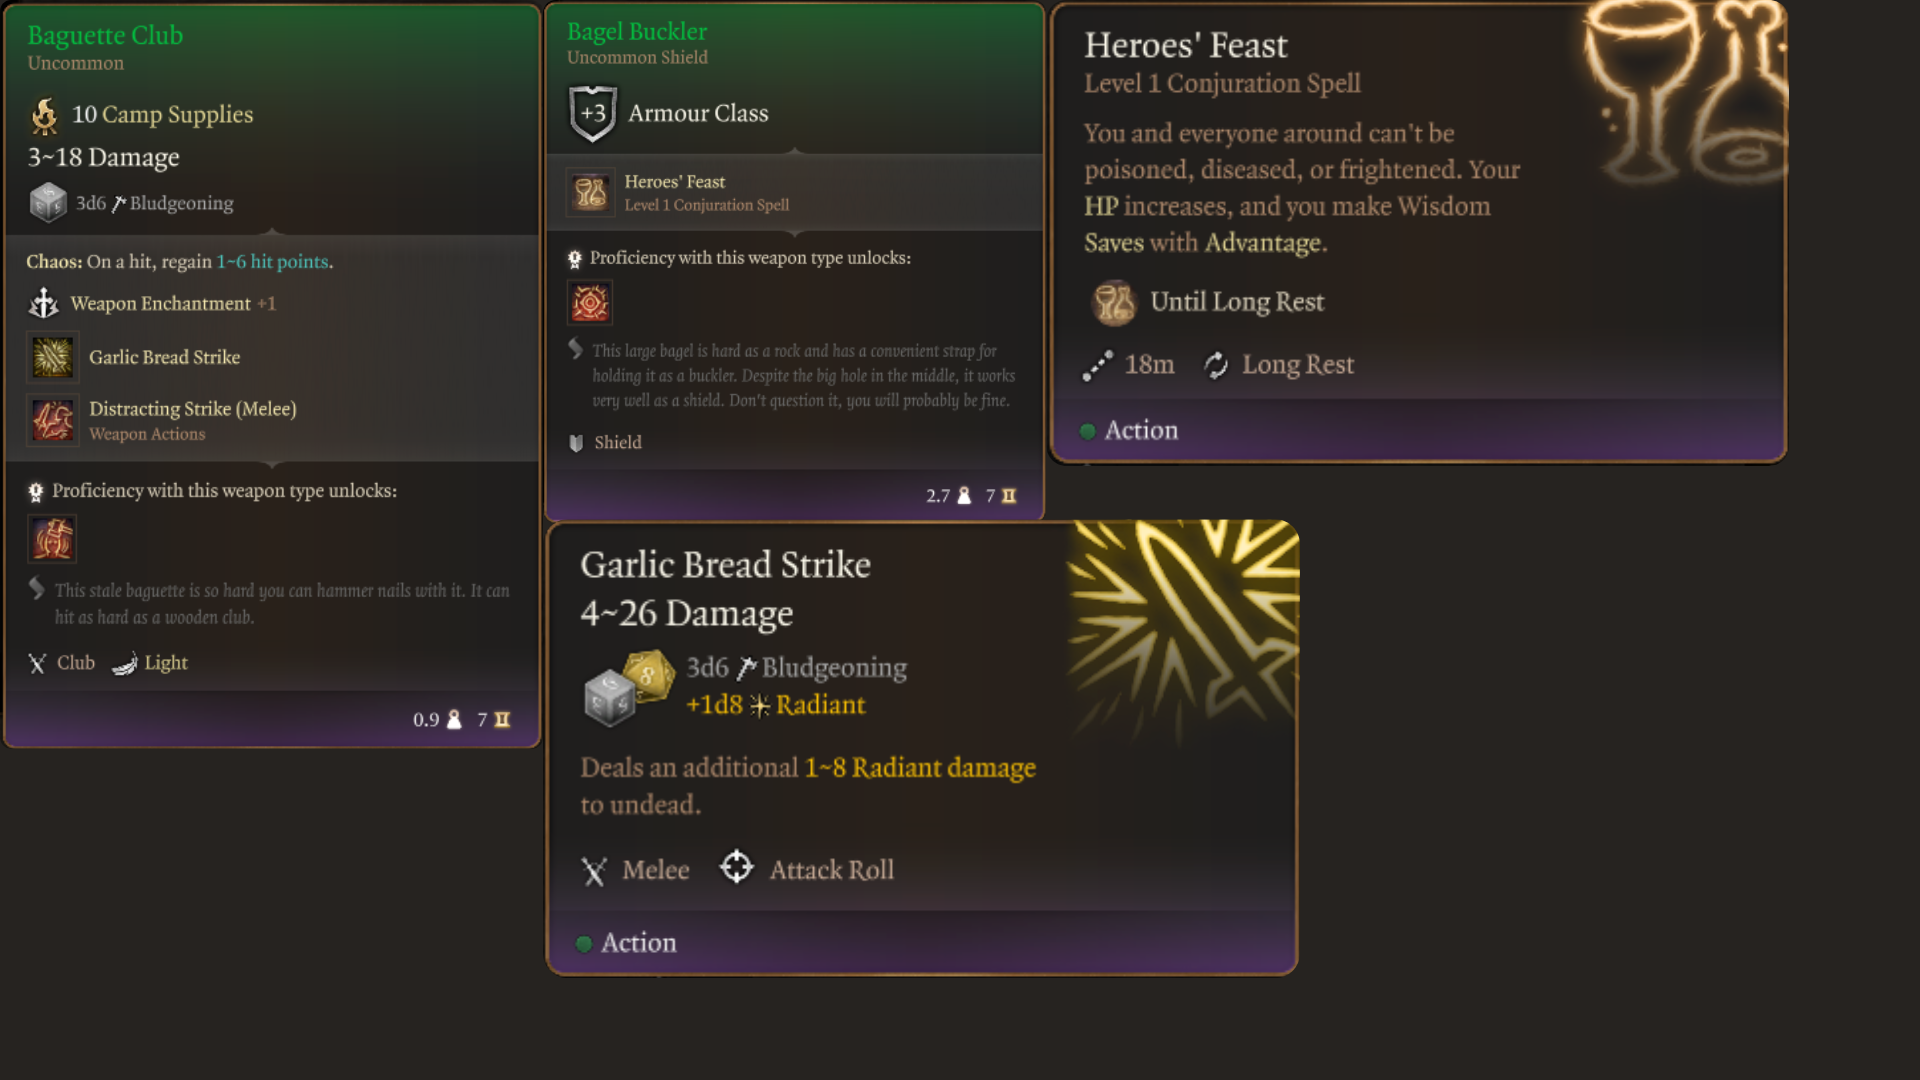1920x1080 pixels.
Task: Click the +3 Armour Class shield icon
Action: pyautogui.click(x=592, y=113)
